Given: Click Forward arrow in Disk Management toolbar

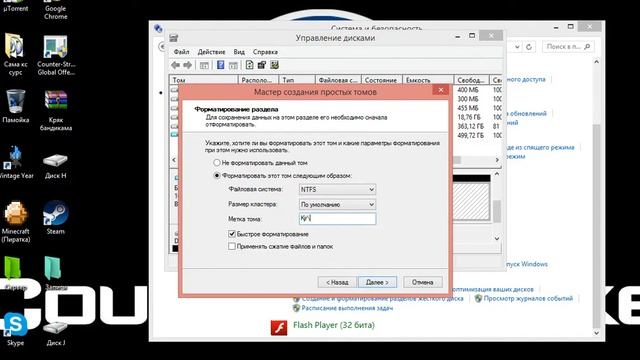Looking at the screenshot, I should (x=187, y=65).
